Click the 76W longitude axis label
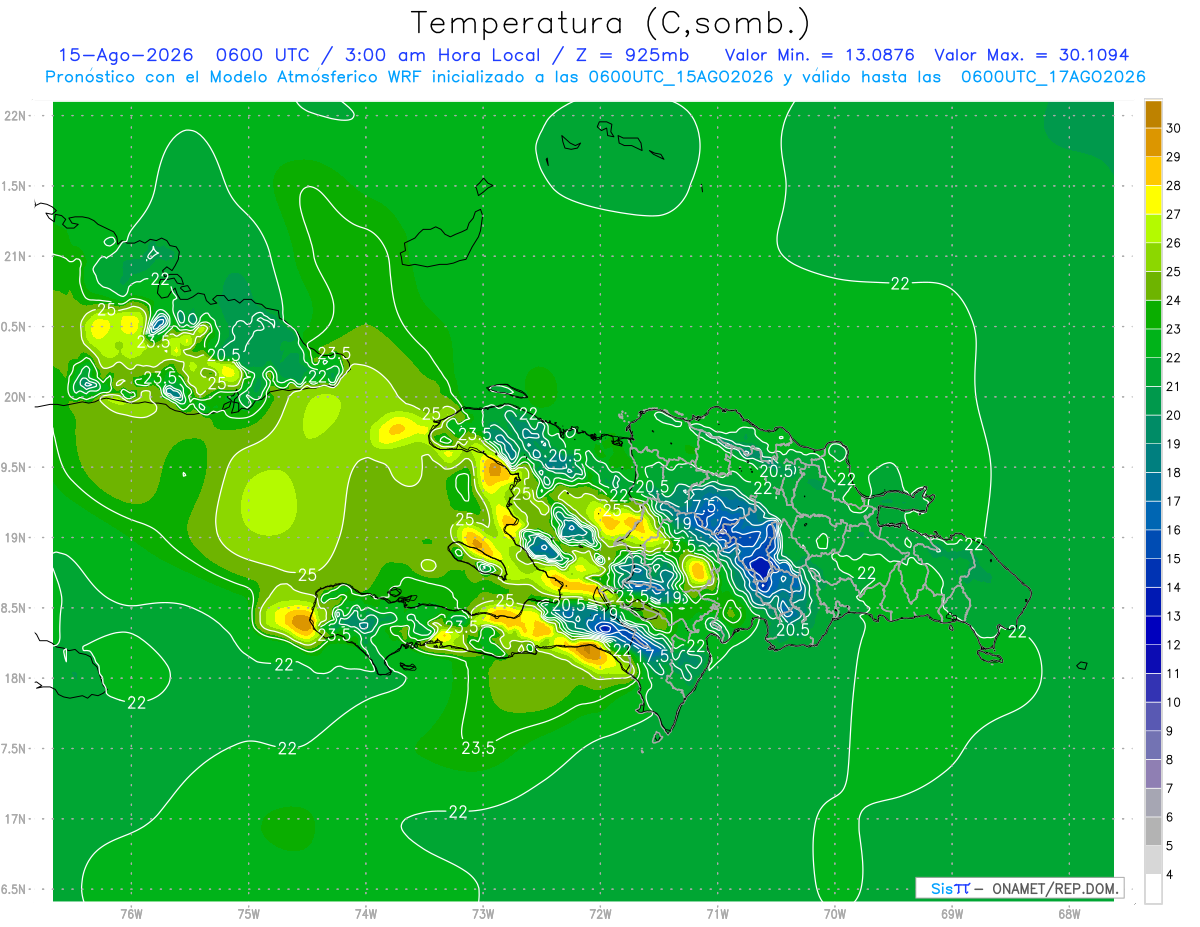 click(x=131, y=913)
